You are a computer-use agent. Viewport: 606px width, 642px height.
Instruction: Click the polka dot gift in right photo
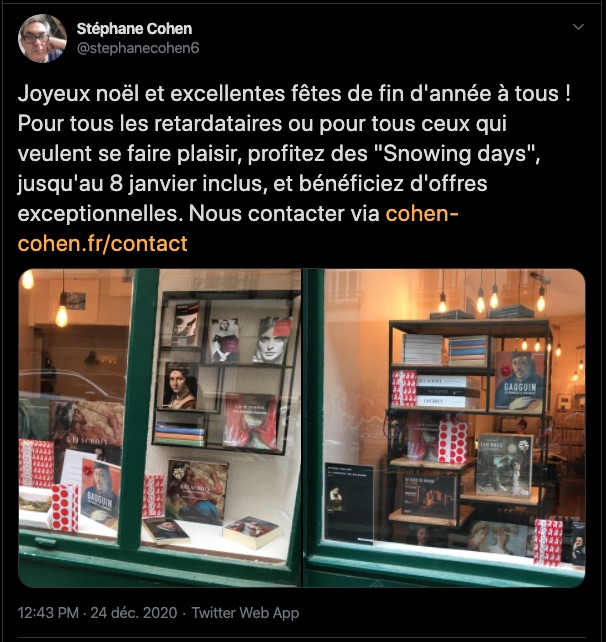point(453,442)
